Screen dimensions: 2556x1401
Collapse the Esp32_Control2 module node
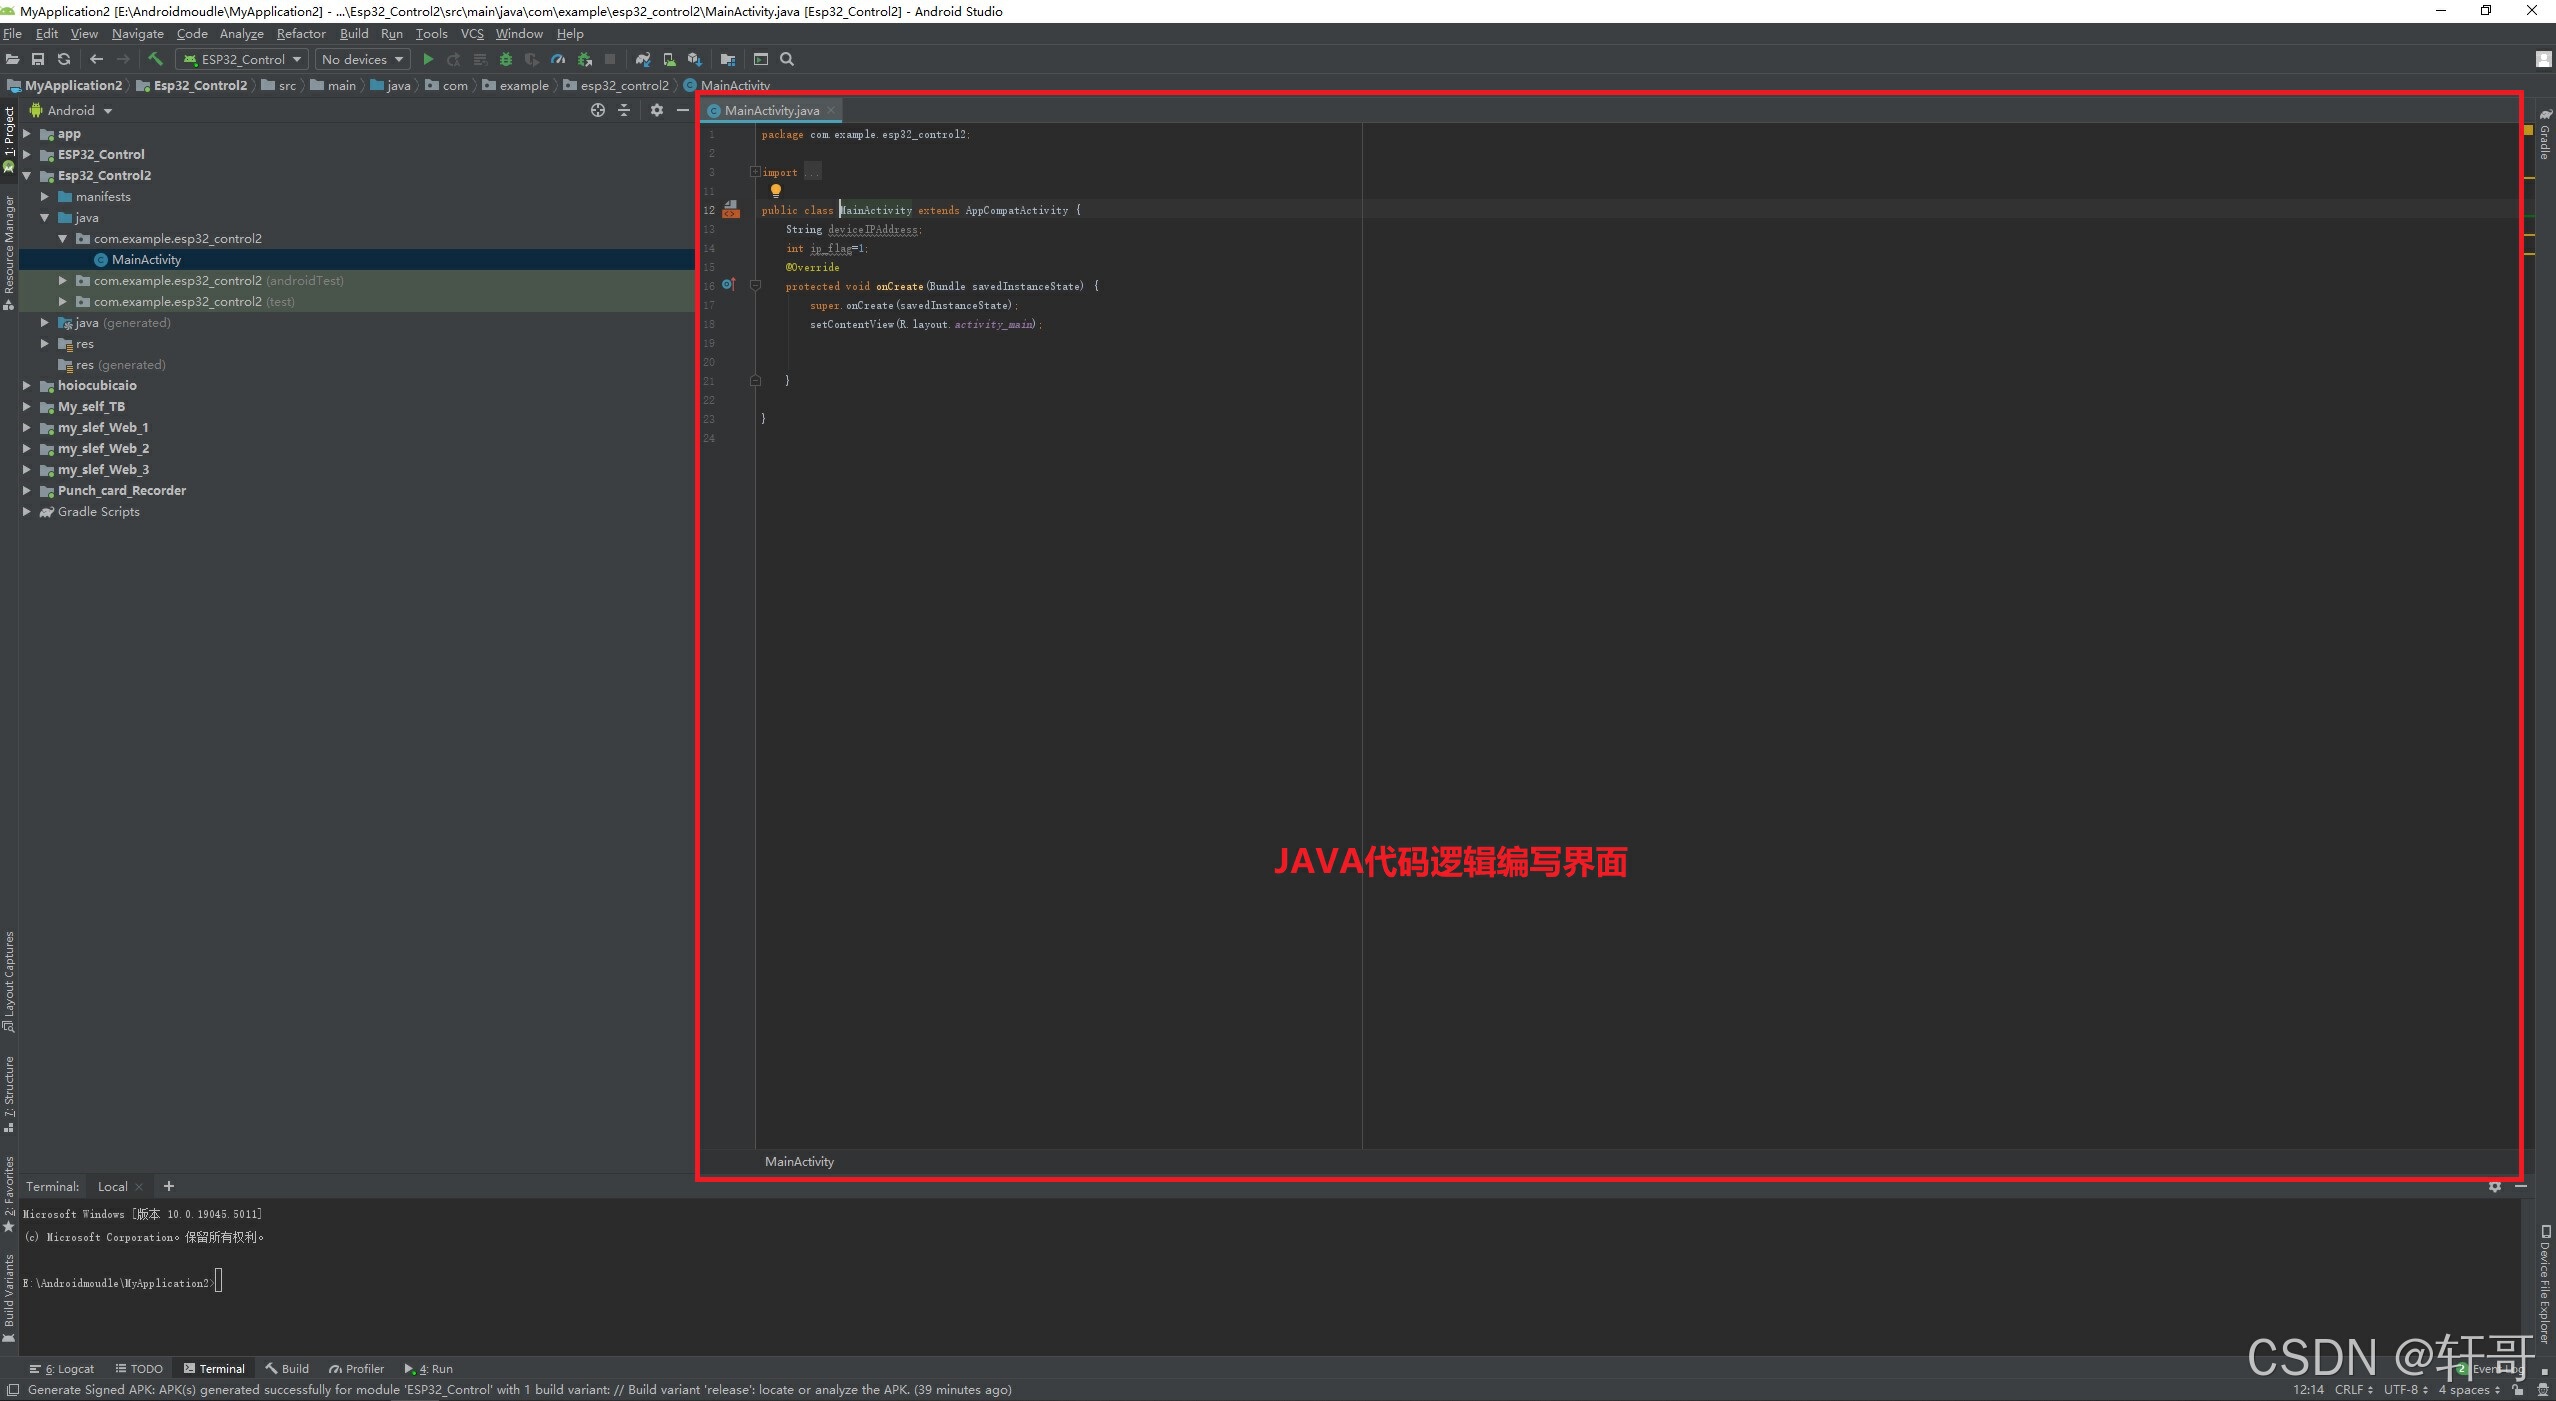click(27, 175)
